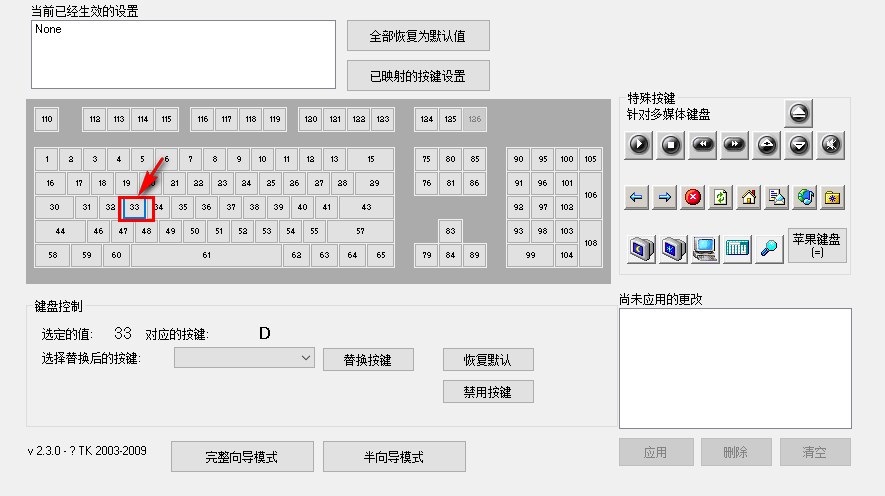Open the 选择替换后的按键 dropdown
This screenshot has width=885, height=496.
(244, 358)
